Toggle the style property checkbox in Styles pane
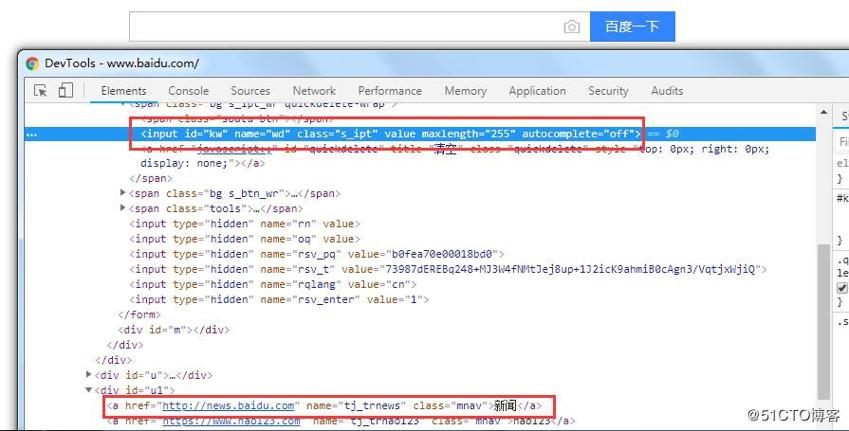The height and width of the screenshot is (431, 849). (x=843, y=288)
